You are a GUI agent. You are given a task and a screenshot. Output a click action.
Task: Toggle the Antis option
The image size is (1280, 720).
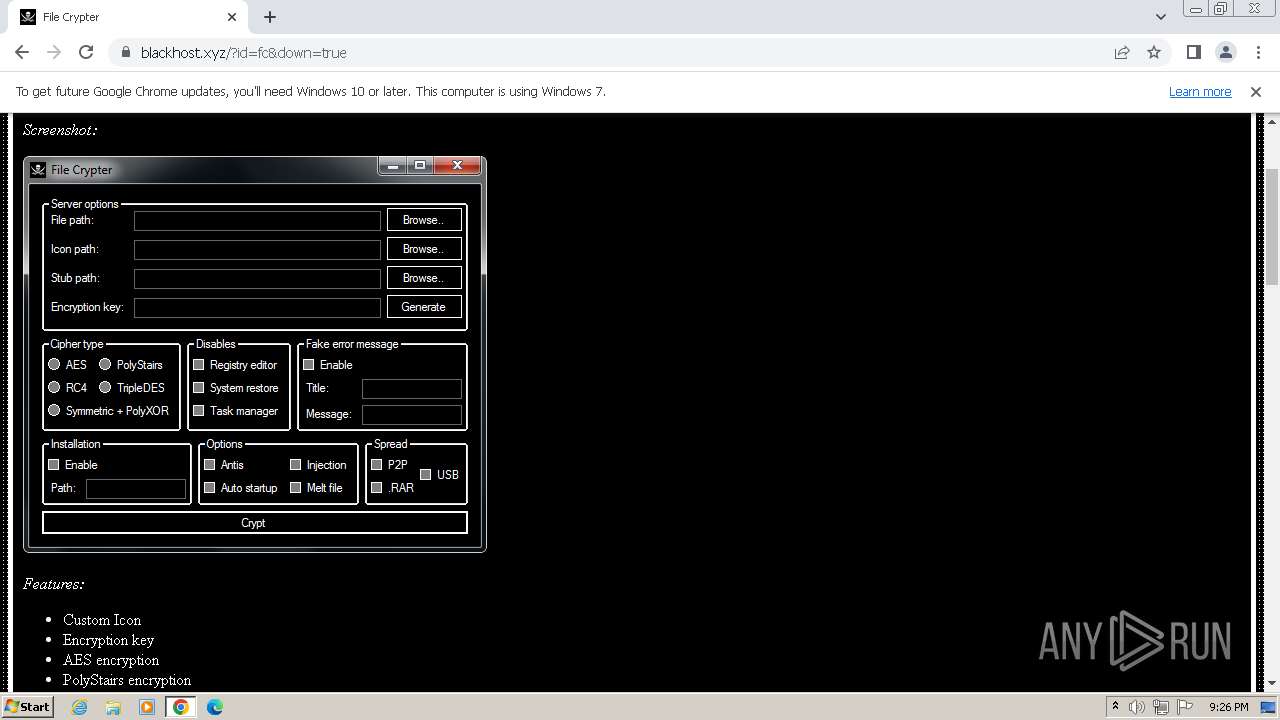210,465
